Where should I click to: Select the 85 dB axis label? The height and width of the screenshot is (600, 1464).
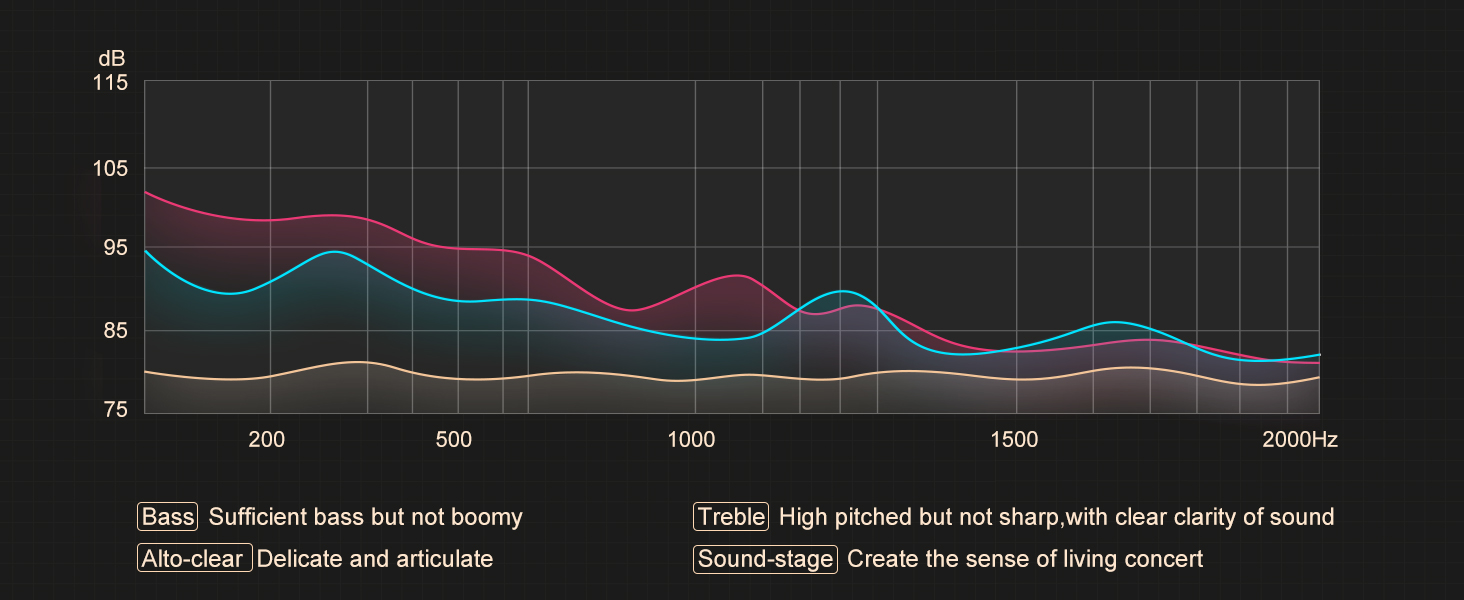[115, 330]
